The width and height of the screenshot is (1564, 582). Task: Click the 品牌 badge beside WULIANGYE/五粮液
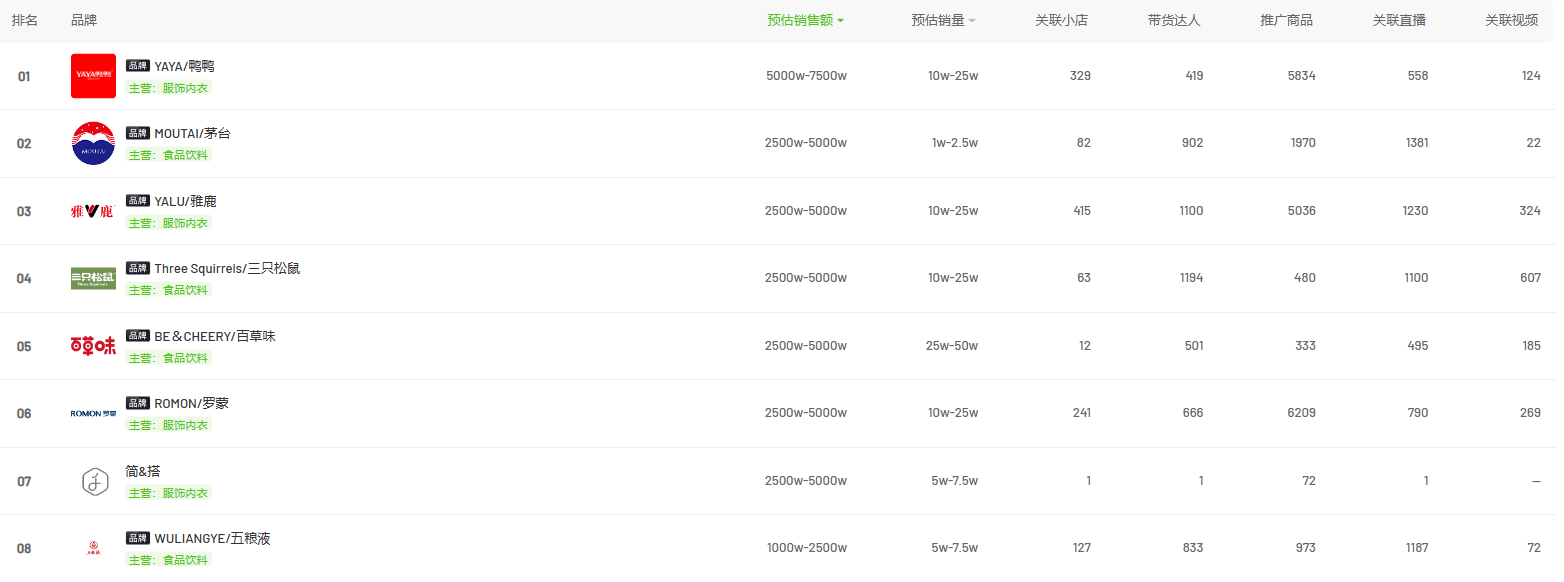tap(138, 538)
